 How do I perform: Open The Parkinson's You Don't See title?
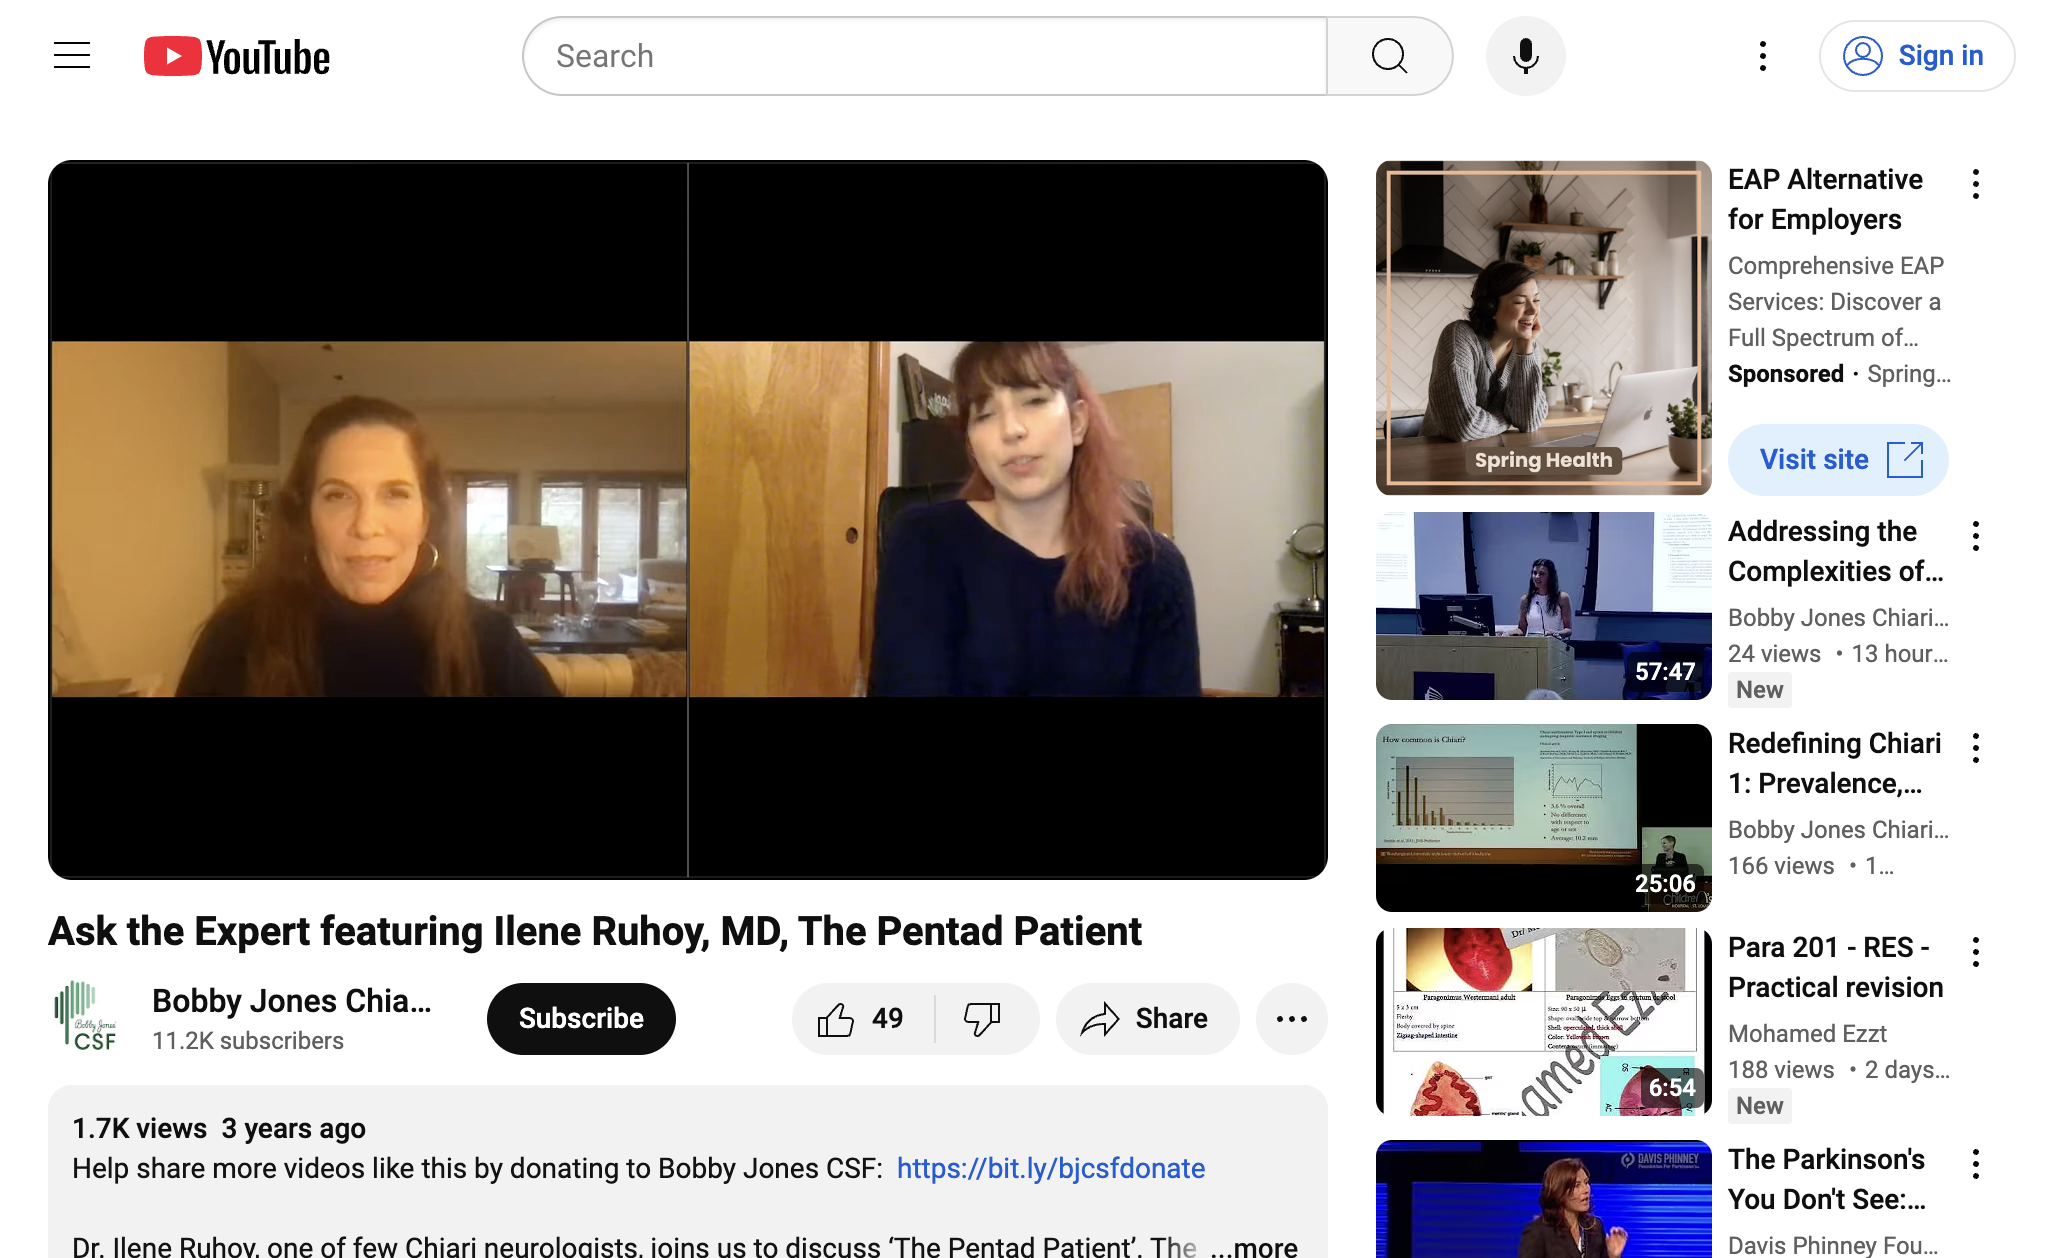point(1827,1179)
